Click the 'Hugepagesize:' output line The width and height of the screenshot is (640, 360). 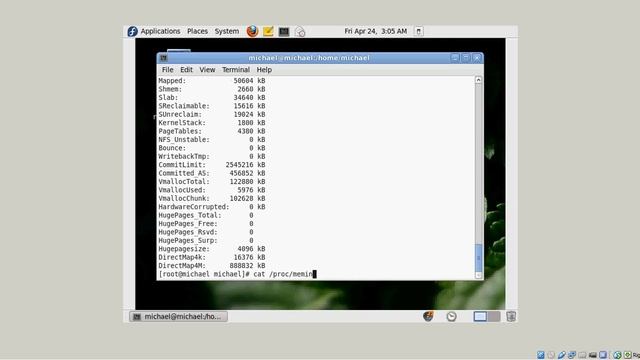pyautogui.click(x=212, y=249)
